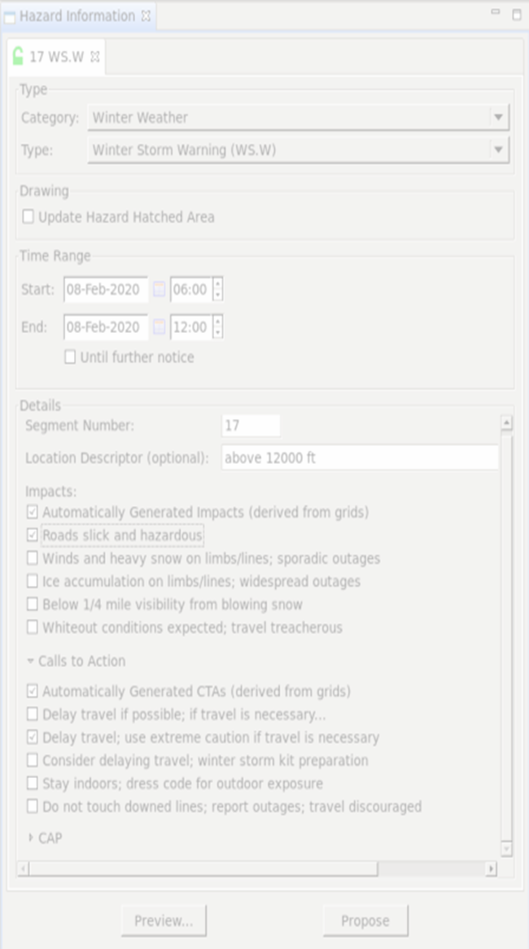Image resolution: width=529 pixels, height=949 pixels.
Task: Click the Propose button
Action: (366, 921)
